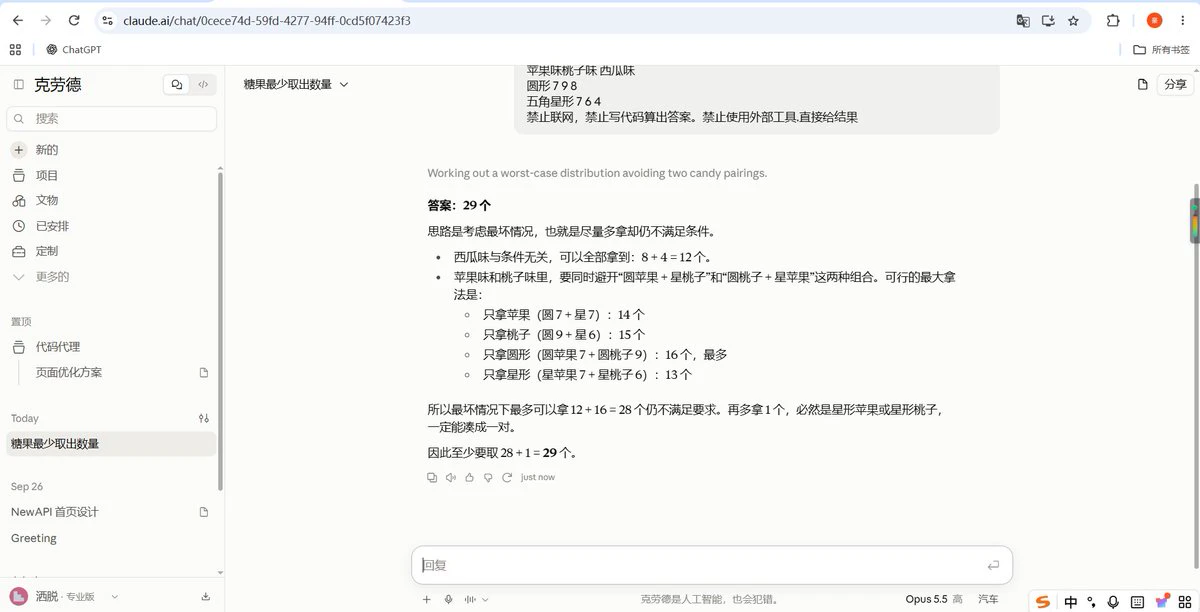
Task: Start dictation with the microphone icon
Action: point(448,599)
